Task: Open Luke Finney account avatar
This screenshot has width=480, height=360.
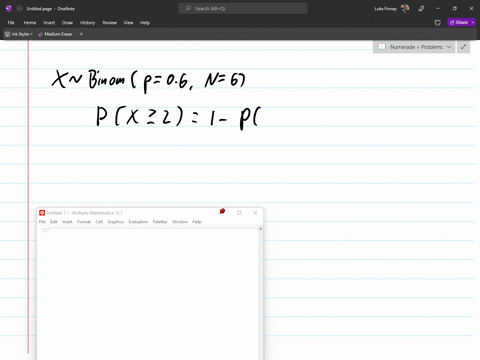Action: [405, 9]
